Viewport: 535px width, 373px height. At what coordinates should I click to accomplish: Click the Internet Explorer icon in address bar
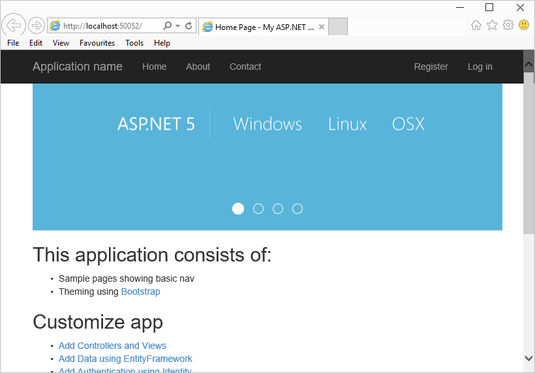click(x=55, y=26)
